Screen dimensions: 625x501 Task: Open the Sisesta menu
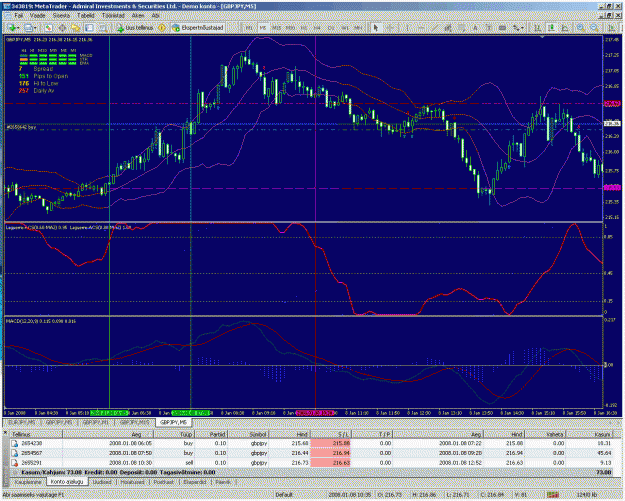(61, 16)
